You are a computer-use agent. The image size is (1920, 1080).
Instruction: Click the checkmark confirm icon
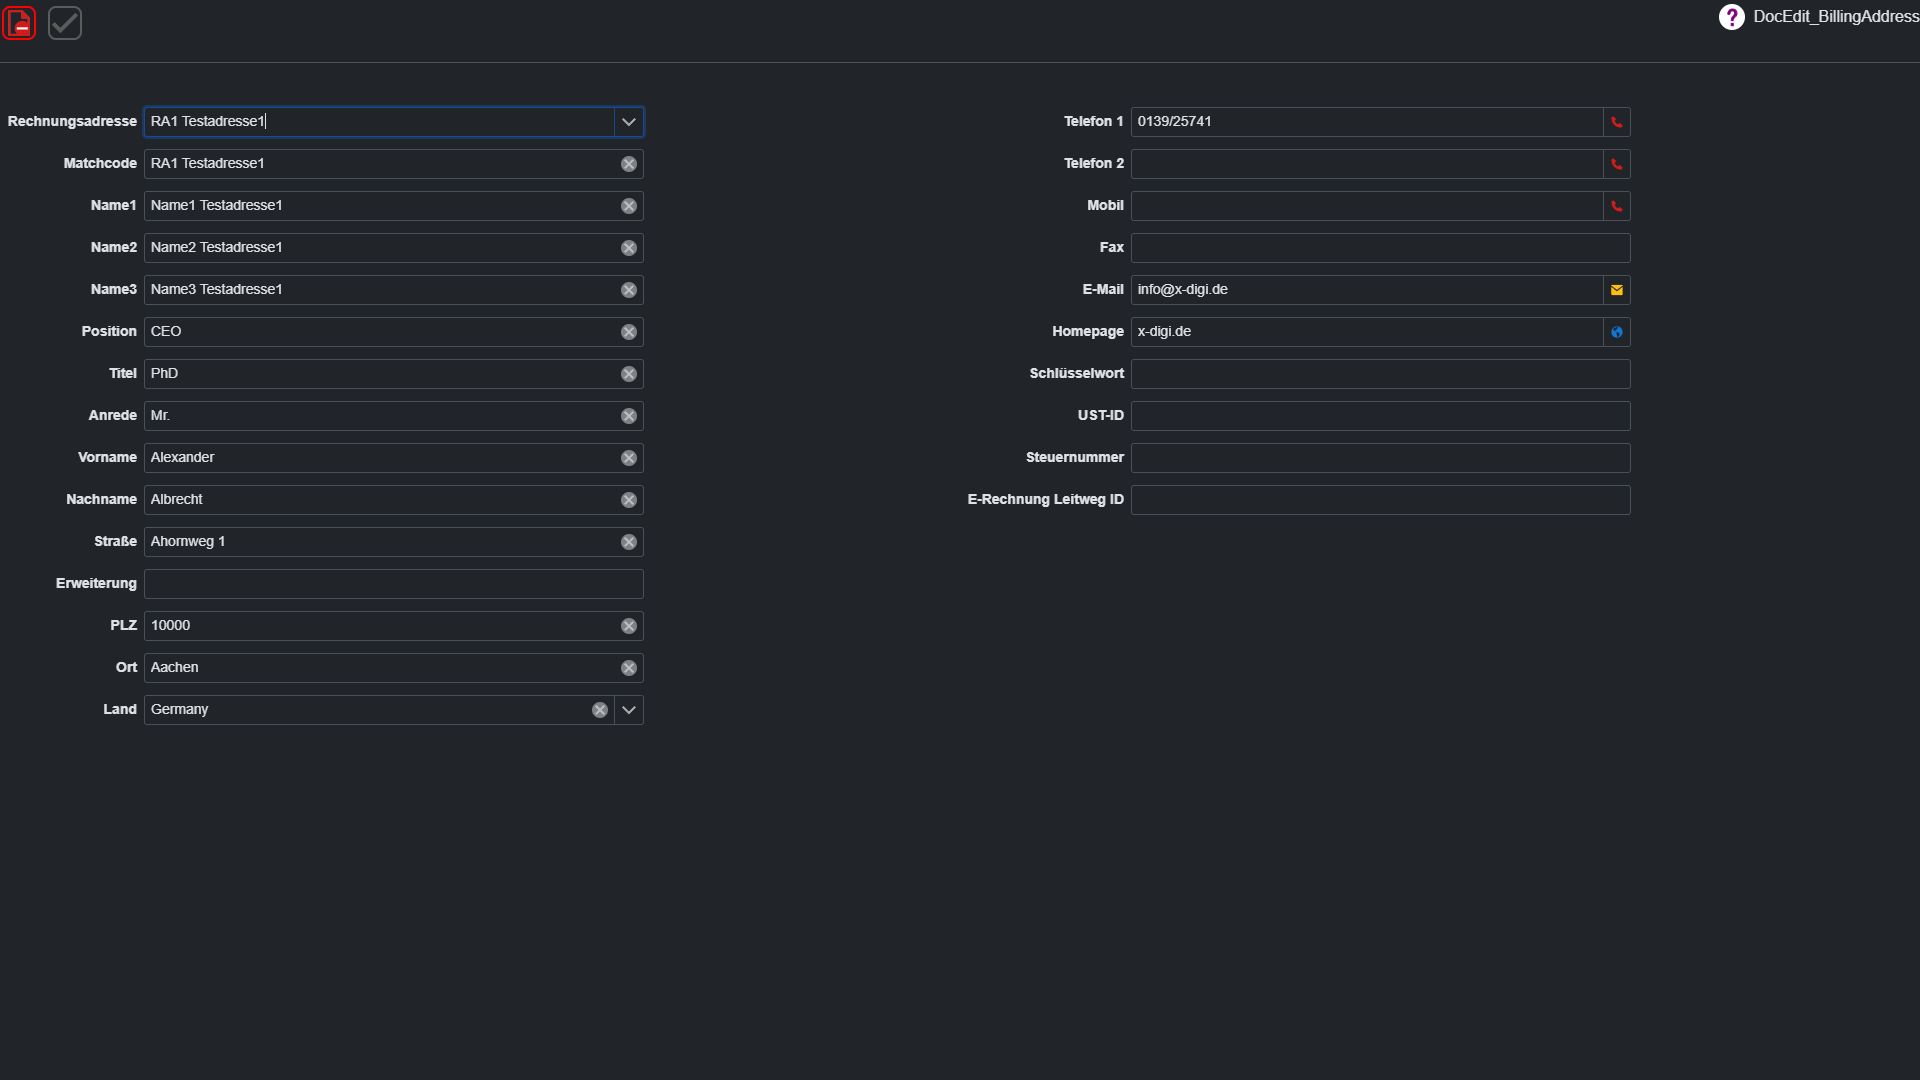pyautogui.click(x=65, y=23)
